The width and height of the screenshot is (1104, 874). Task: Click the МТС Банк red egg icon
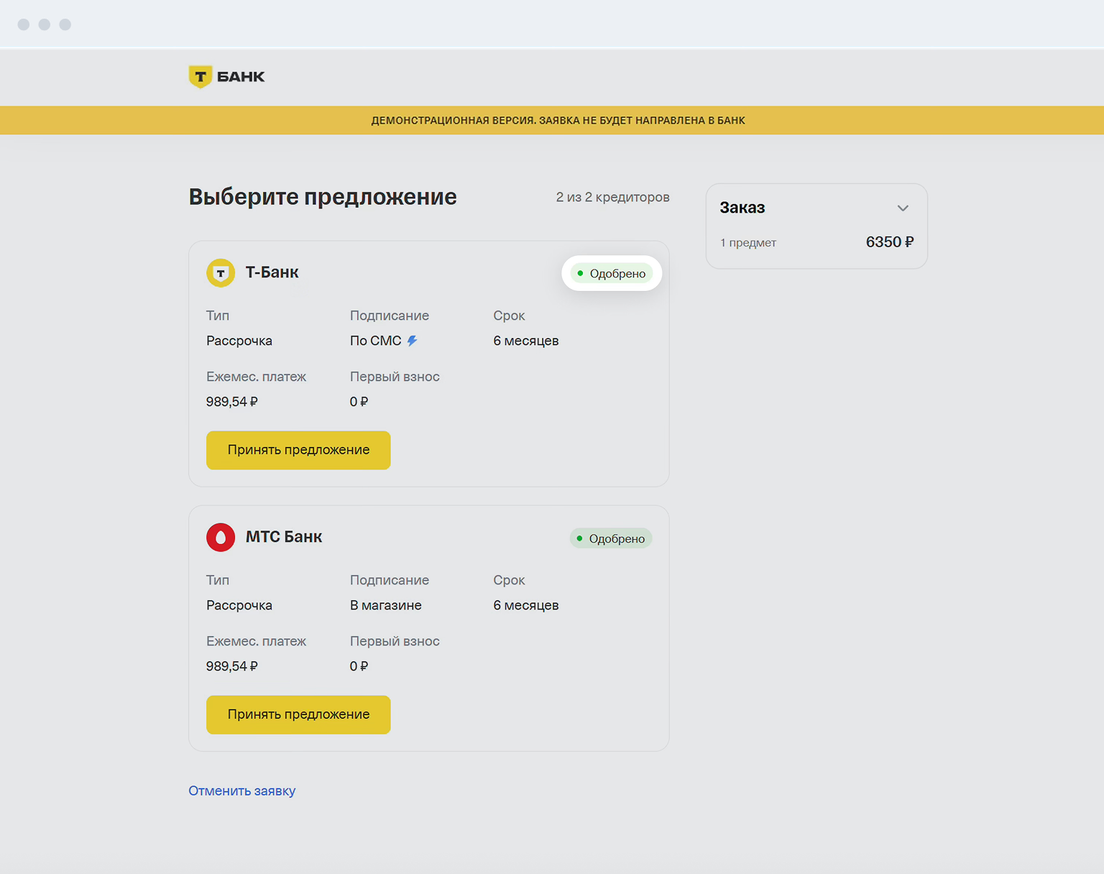tap(220, 537)
